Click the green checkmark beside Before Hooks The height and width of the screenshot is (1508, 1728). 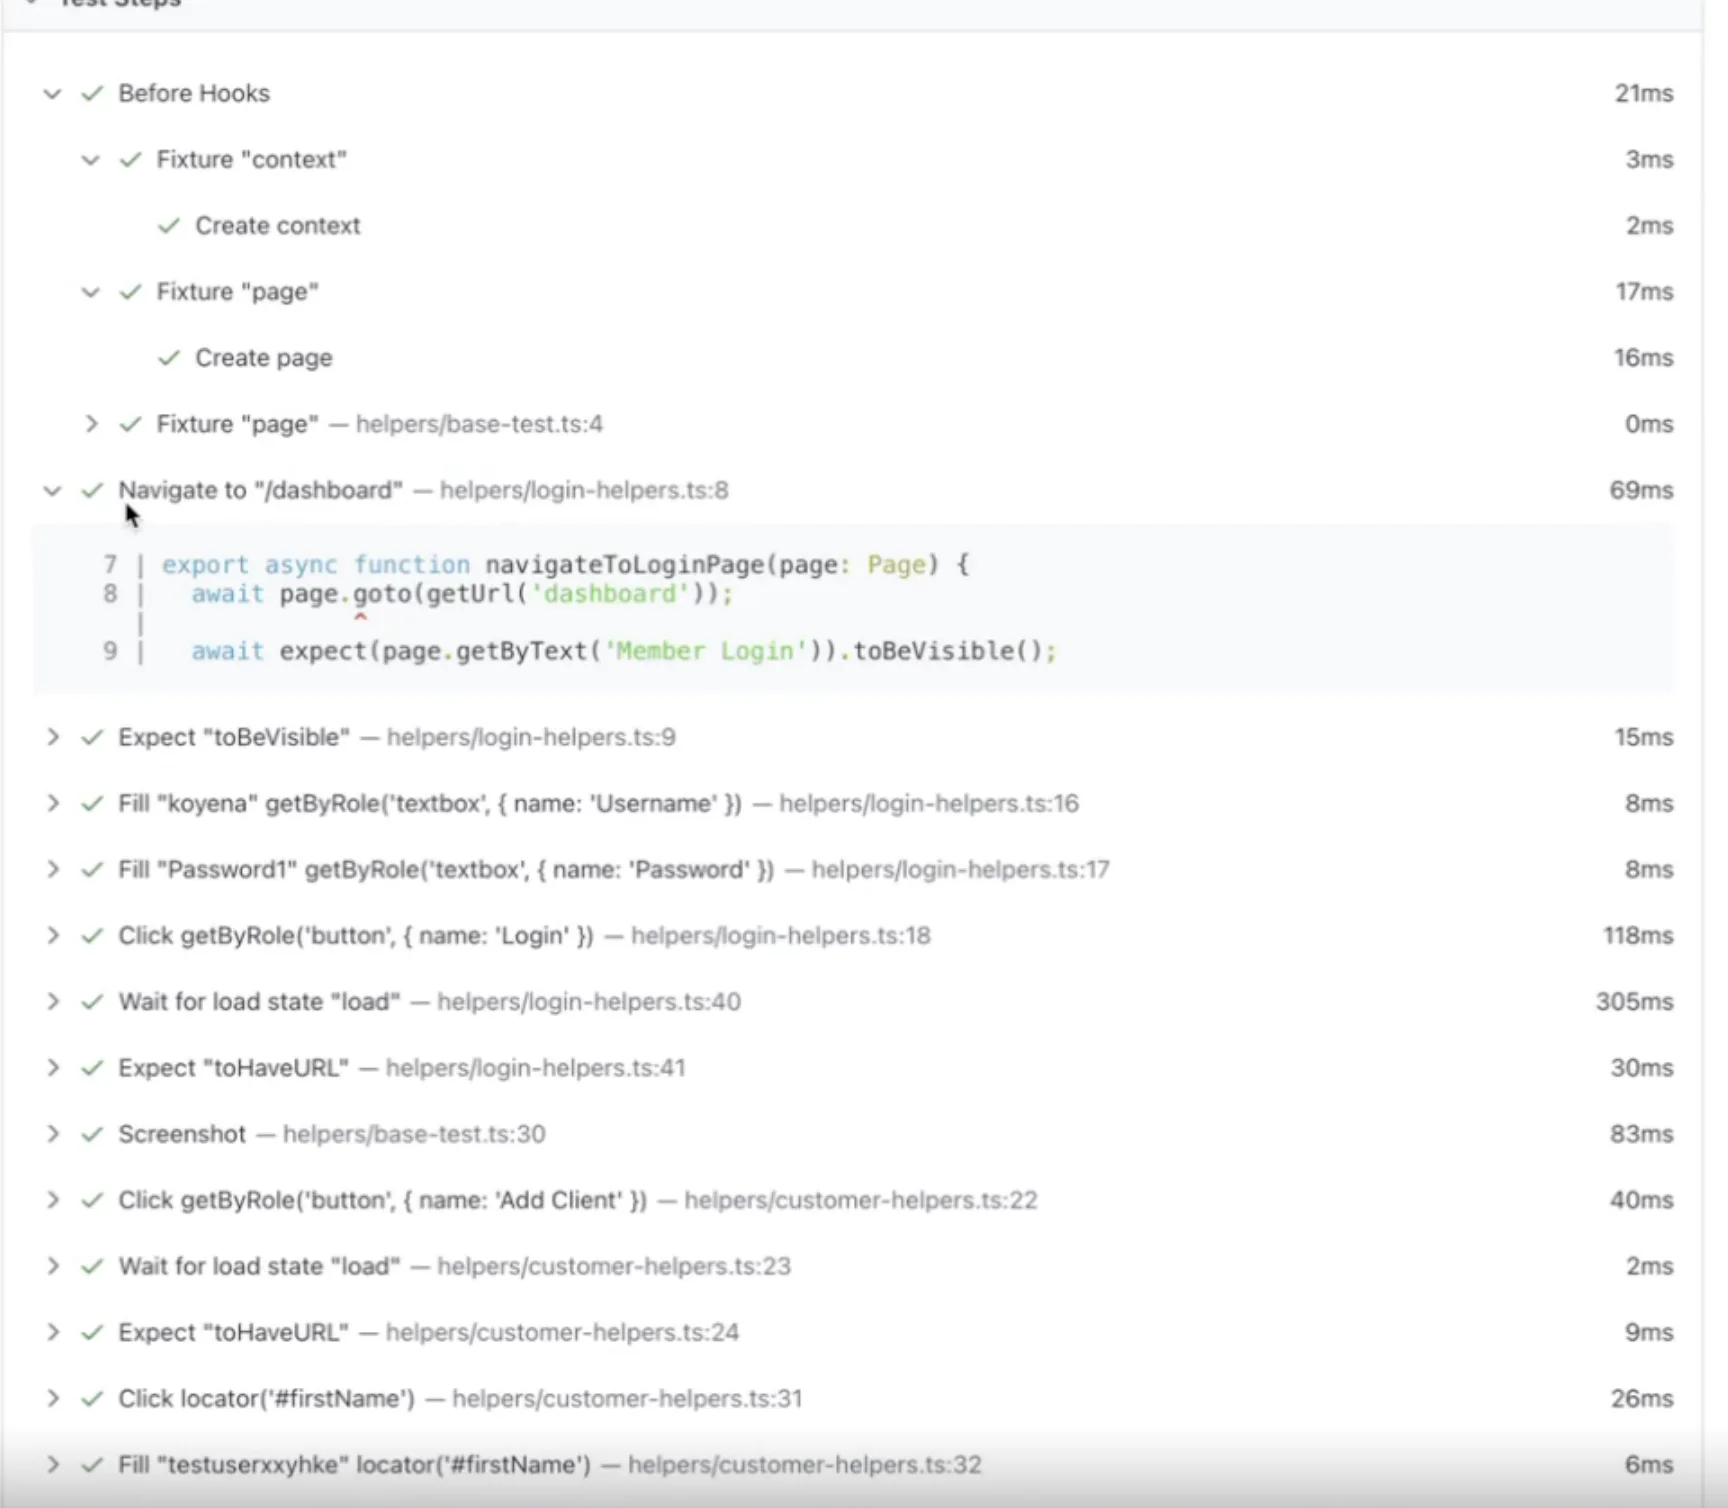92,93
